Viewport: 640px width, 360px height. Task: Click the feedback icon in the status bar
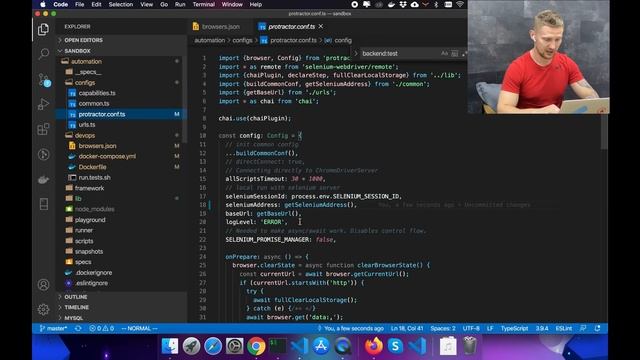(x=583, y=328)
